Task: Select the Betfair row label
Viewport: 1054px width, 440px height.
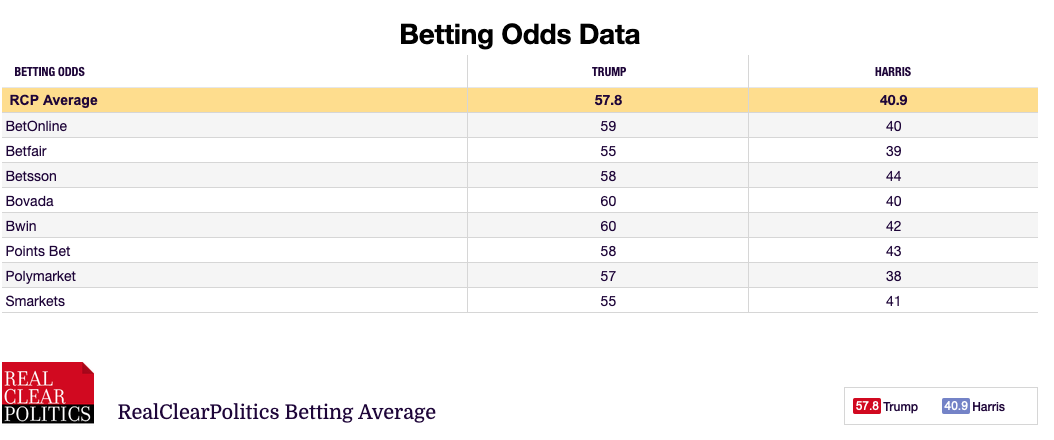Action: click(x=26, y=151)
